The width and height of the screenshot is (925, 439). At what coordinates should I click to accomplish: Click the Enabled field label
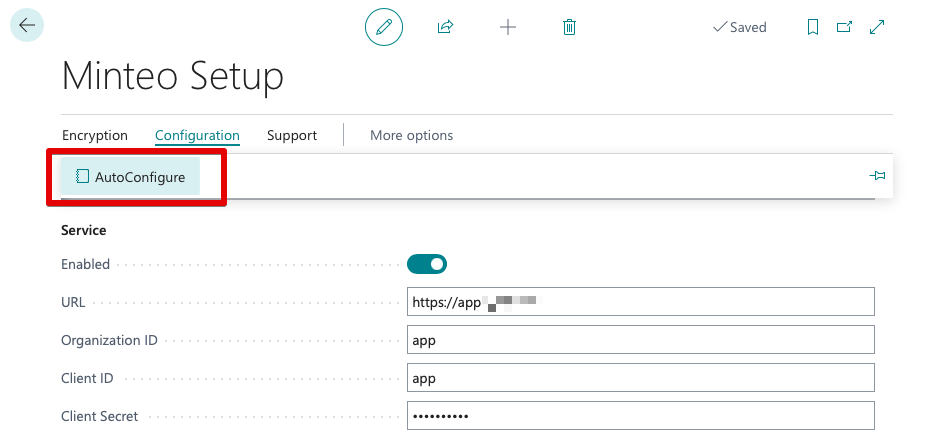86,264
